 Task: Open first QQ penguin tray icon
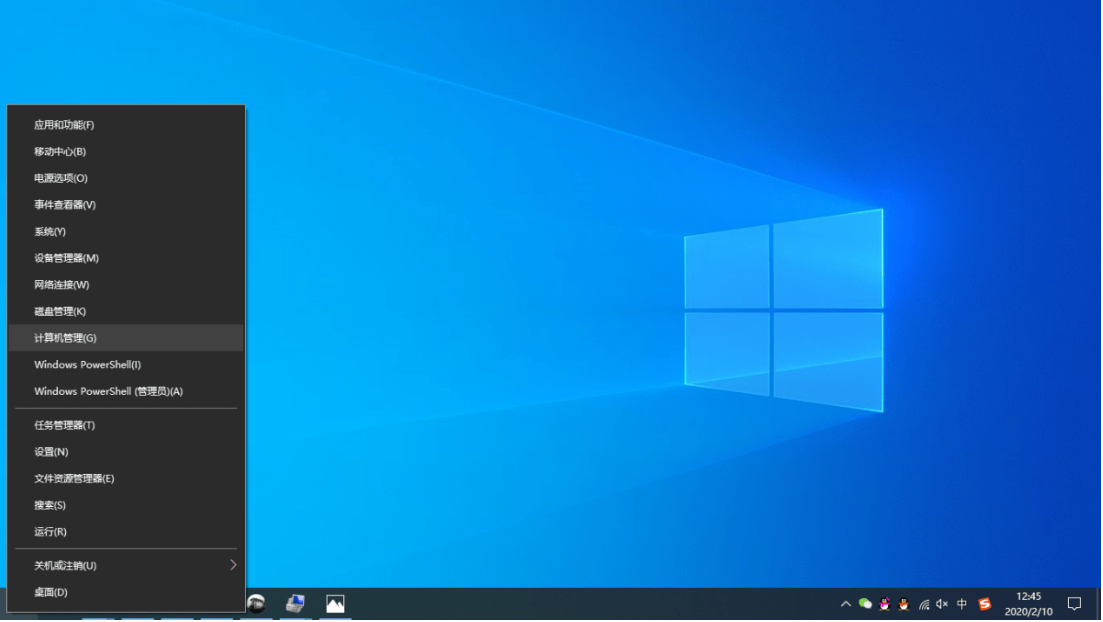click(885, 604)
